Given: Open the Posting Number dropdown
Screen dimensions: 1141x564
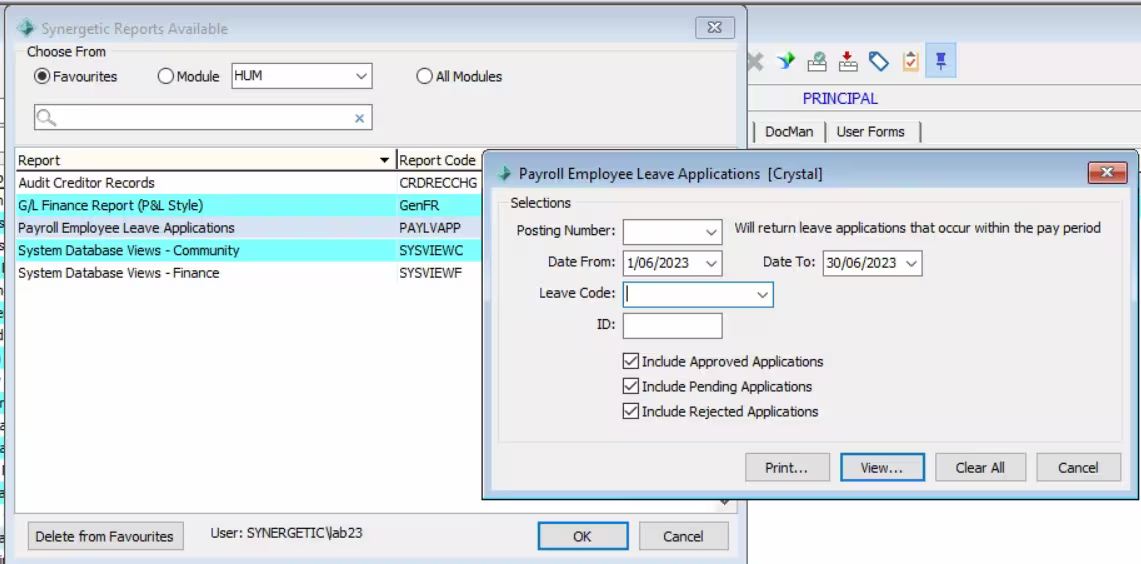Looking at the screenshot, I should [711, 232].
